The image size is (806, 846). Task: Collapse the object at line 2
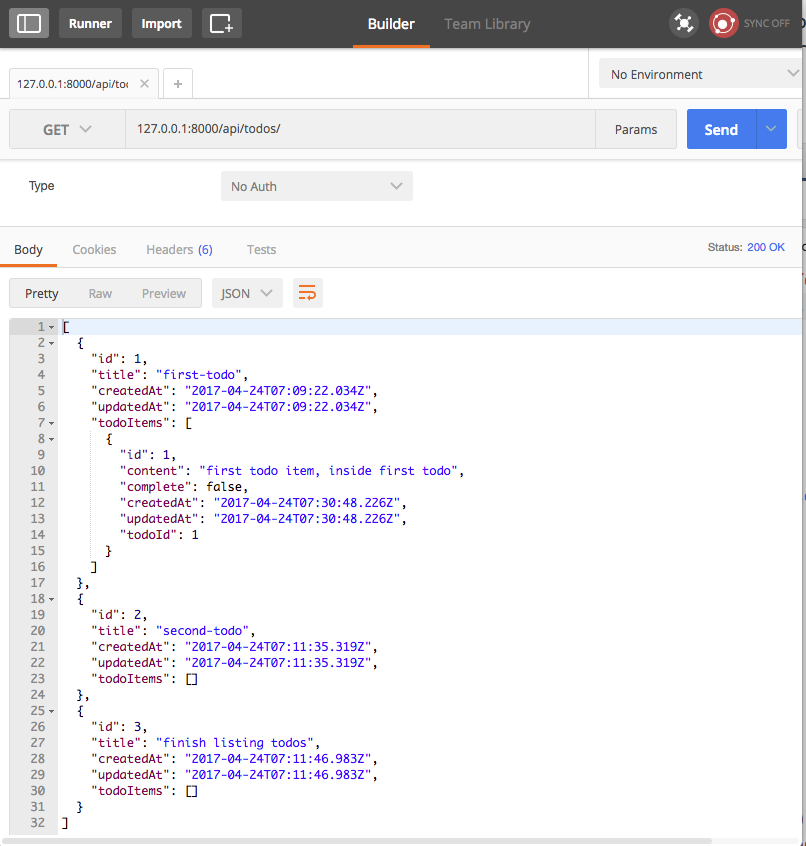[52, 343]
